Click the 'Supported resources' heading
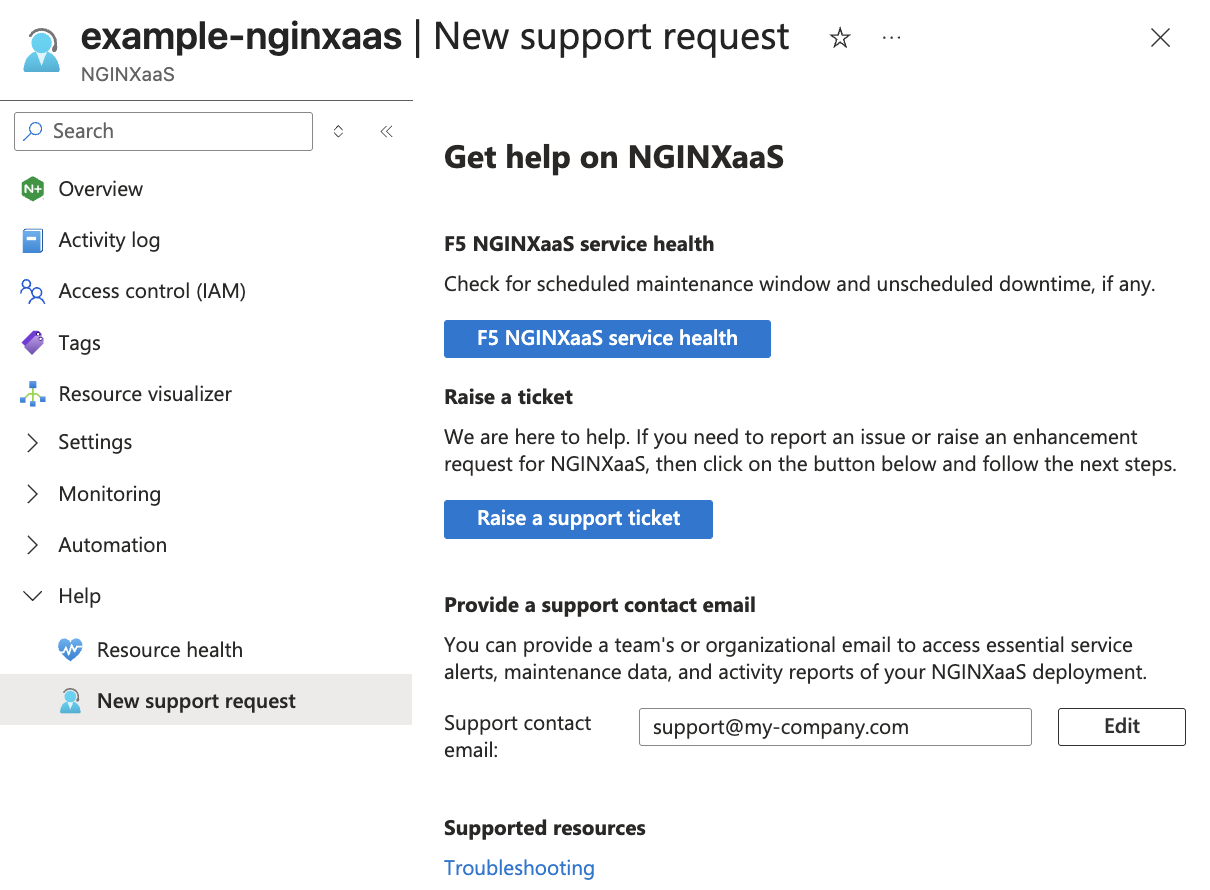Image resolution: width=1210 pixels, height=890 pixels. 545,828
